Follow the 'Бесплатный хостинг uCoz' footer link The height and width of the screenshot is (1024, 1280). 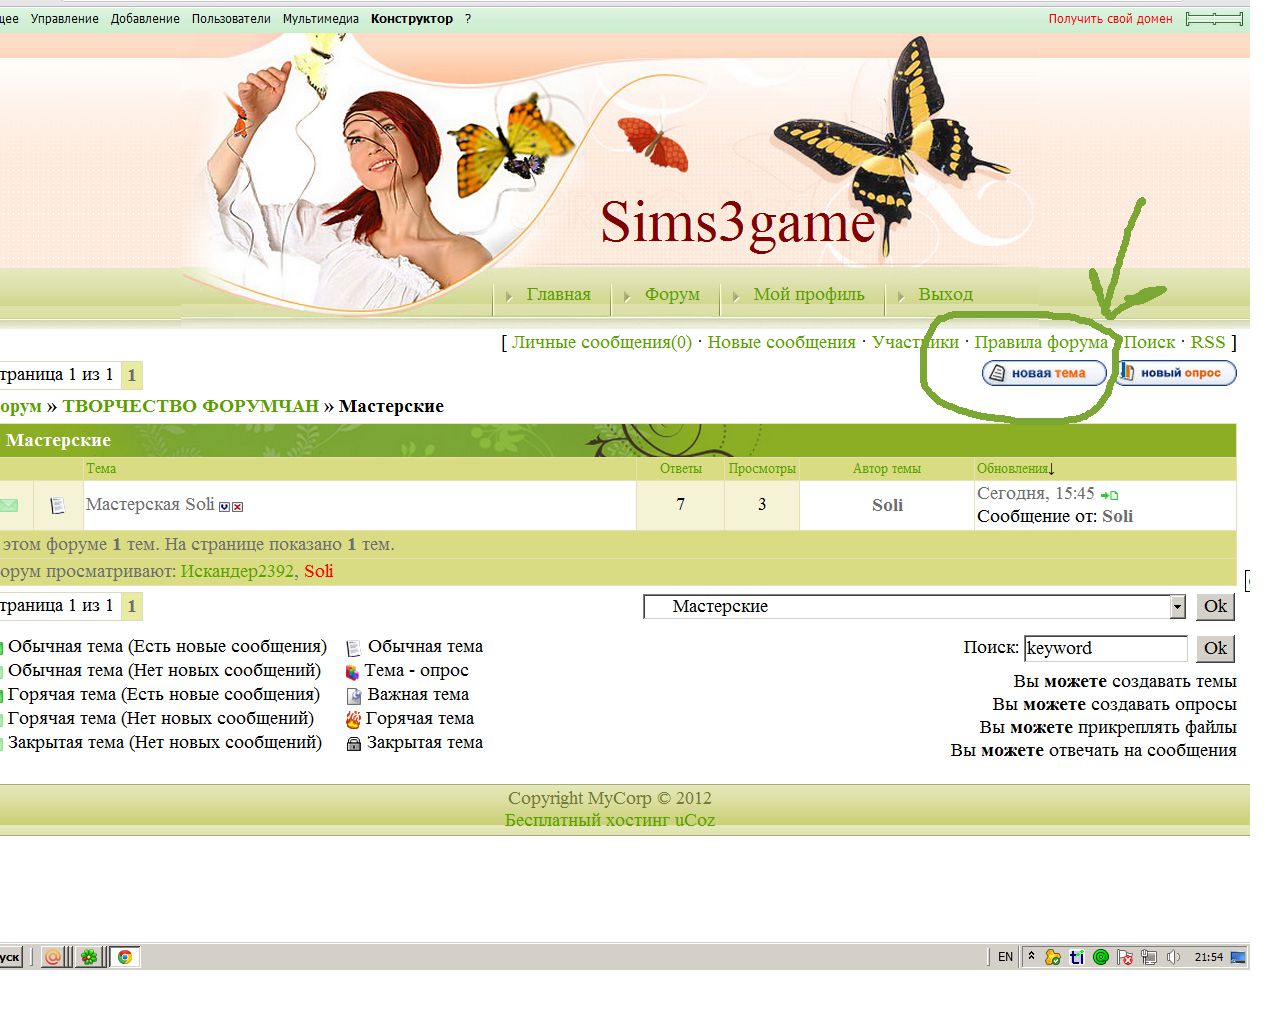pyautogui.click(x=610, y=820)
